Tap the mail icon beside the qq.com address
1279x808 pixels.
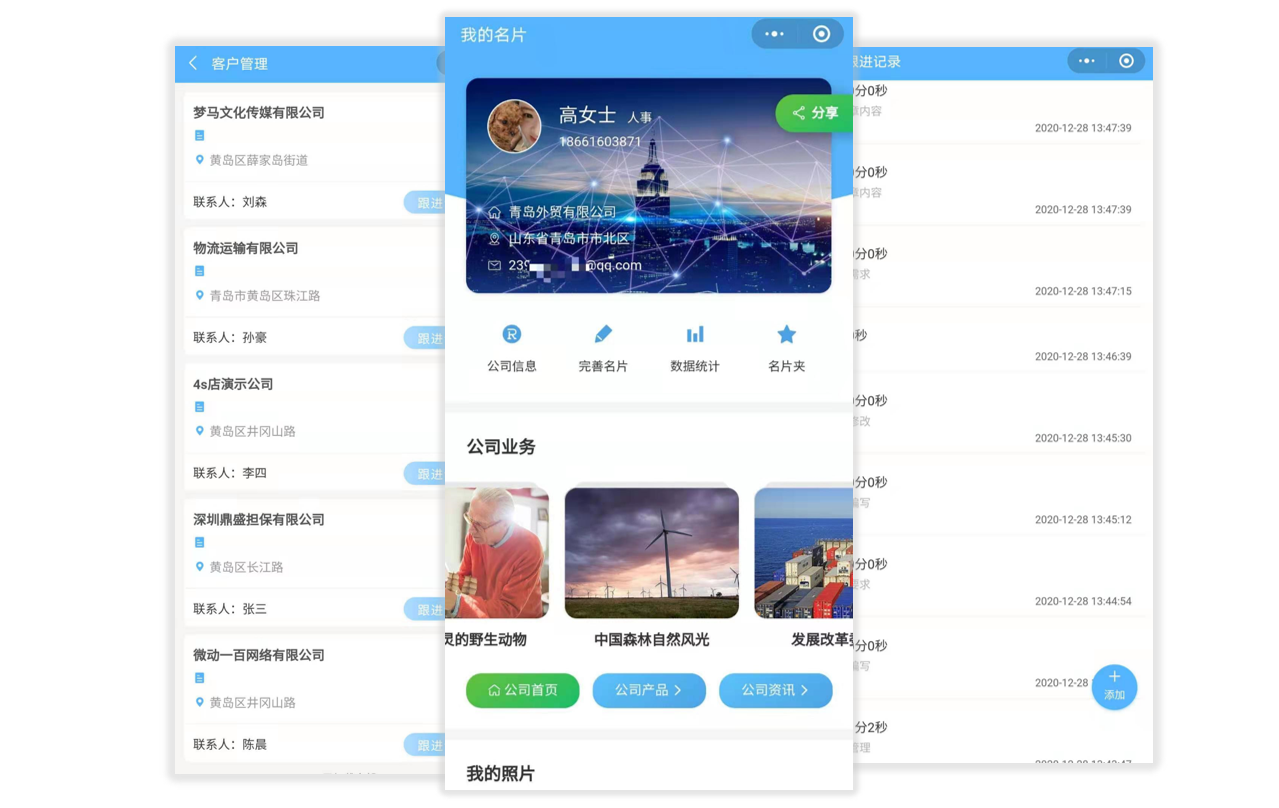point(494,266)
